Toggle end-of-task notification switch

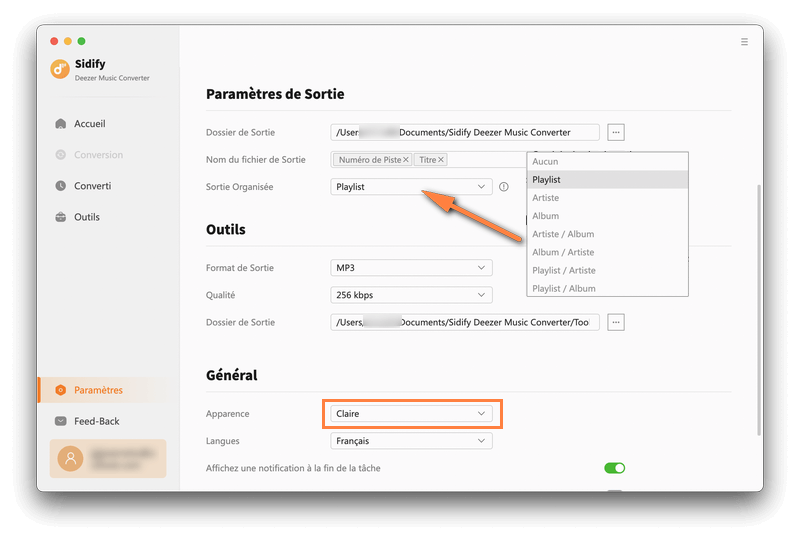[614, 468]
